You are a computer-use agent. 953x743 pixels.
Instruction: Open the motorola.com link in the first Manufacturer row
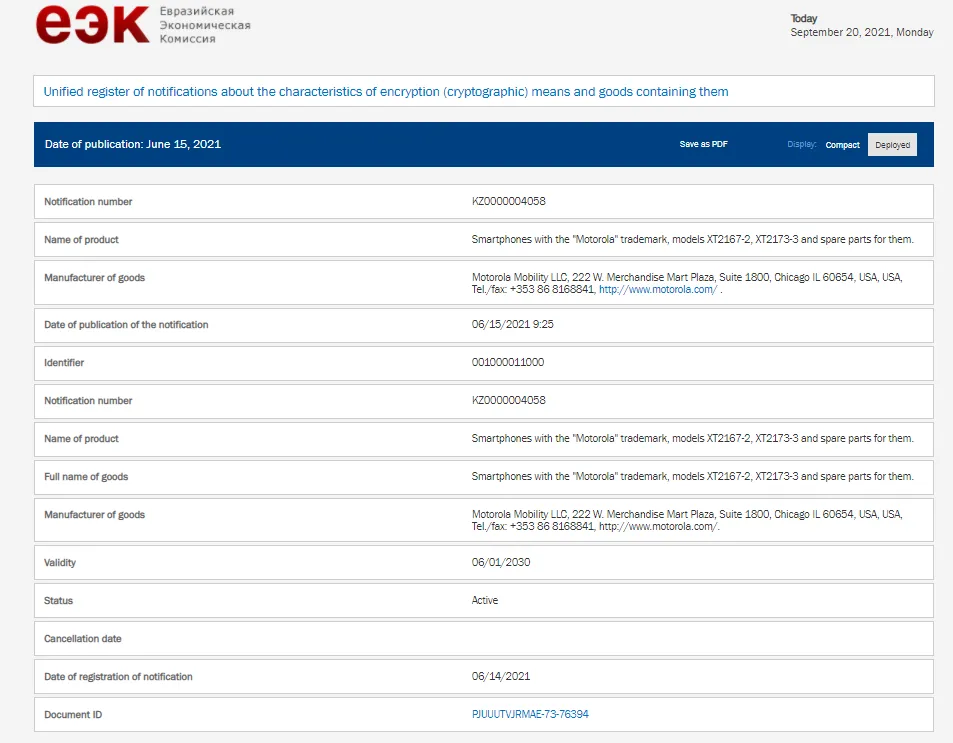tap(658, 289)
